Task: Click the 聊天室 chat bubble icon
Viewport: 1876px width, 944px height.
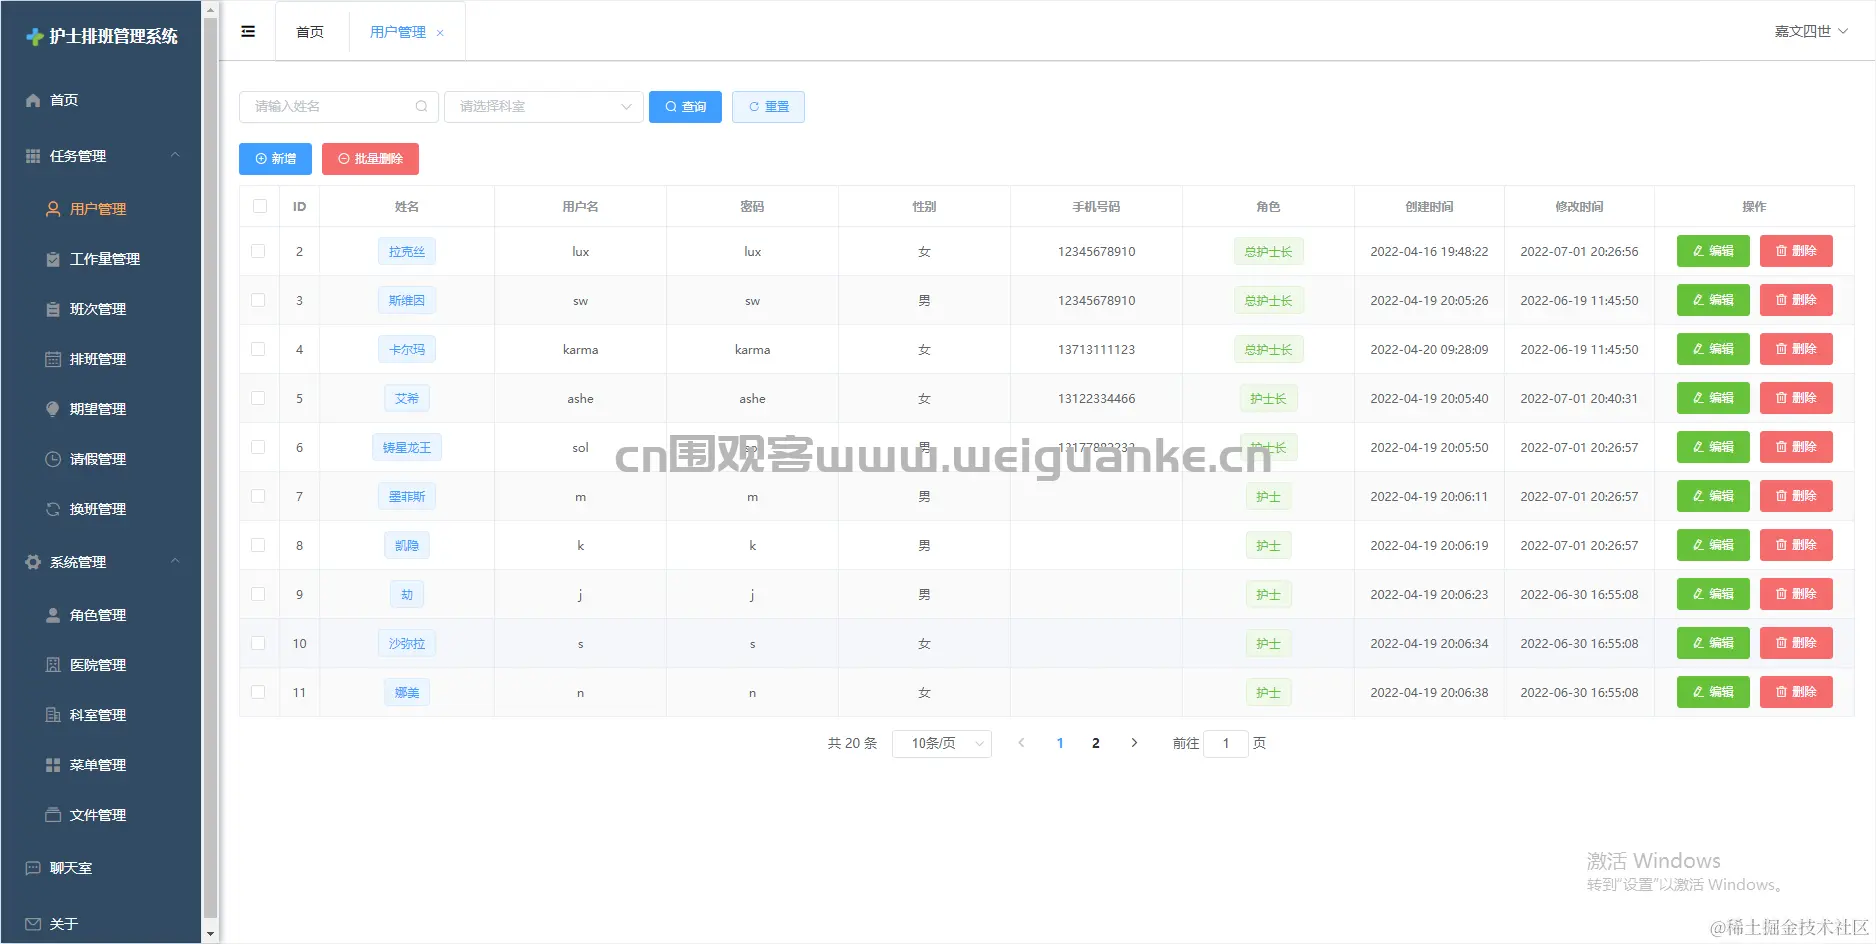Action: pyautogui.click(x=33, y=868)
